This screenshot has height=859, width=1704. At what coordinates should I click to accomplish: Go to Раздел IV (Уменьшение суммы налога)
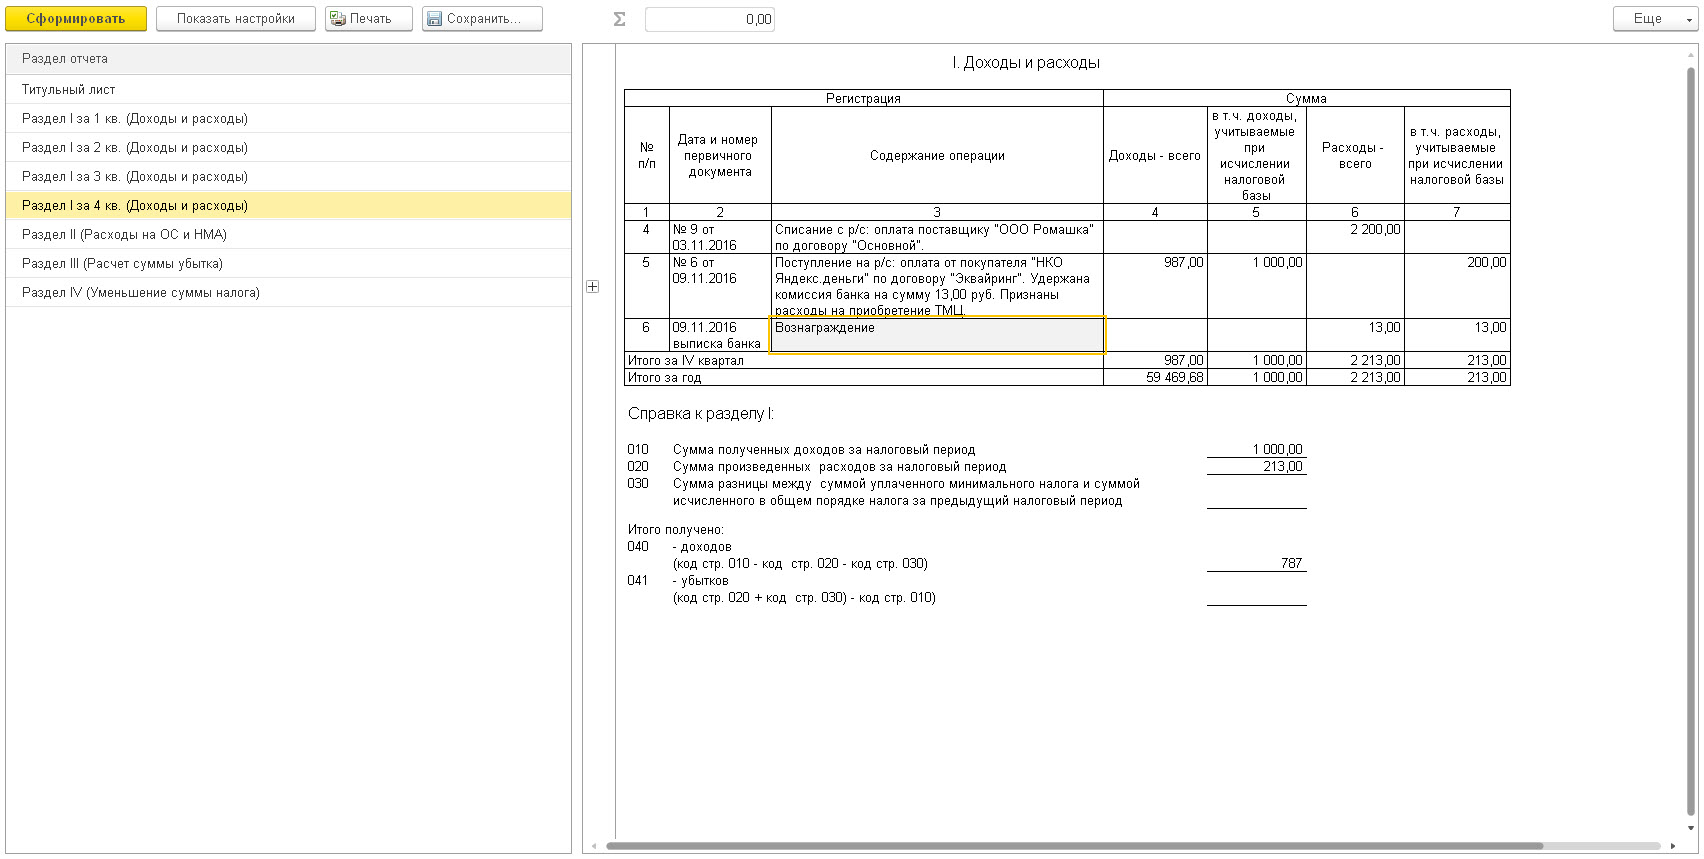(x=140, y=293)
